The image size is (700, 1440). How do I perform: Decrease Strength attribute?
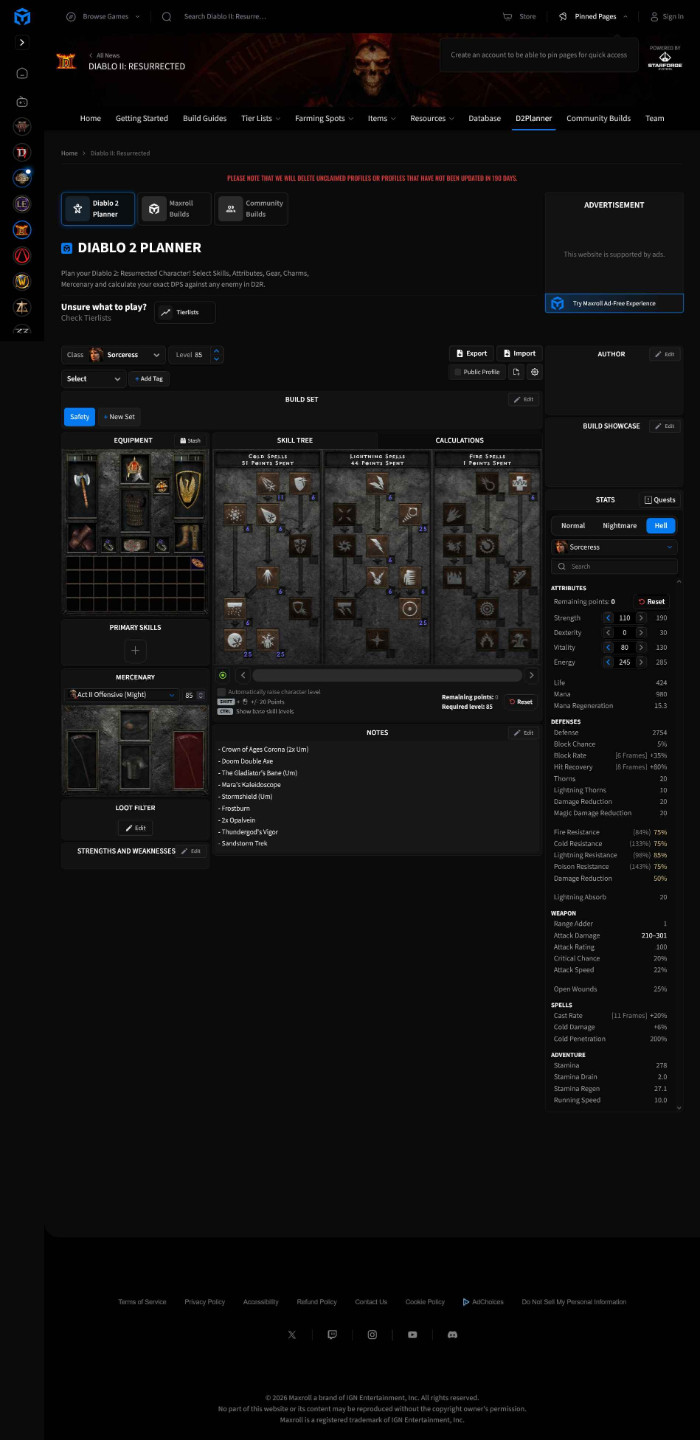(608, 618)
